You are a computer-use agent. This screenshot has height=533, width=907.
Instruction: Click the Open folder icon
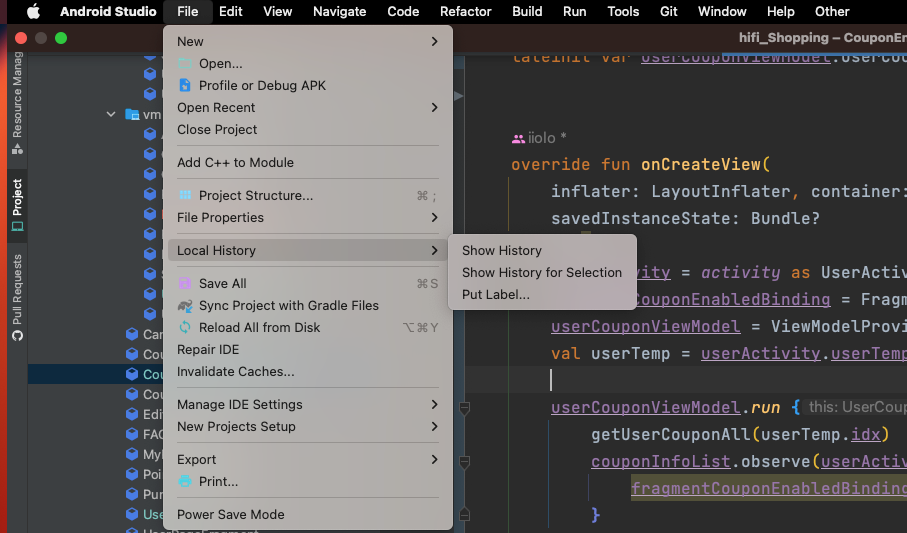tap(185, 64)
